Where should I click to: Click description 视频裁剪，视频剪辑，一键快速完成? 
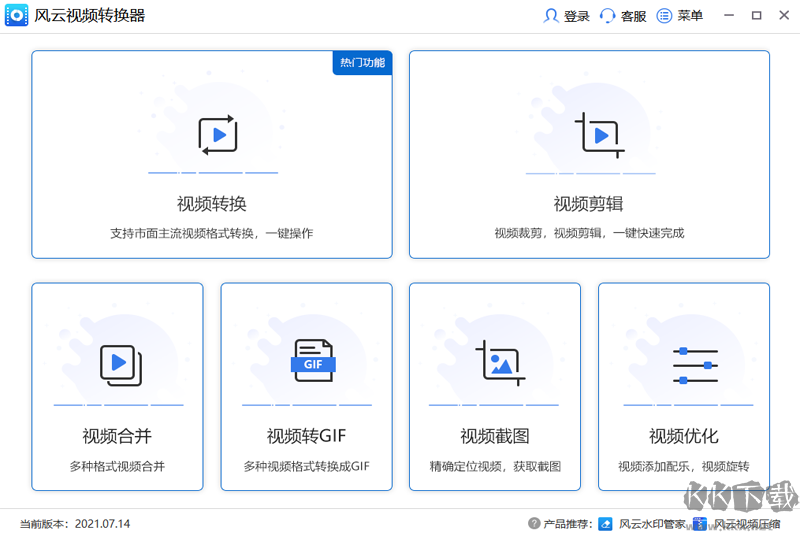[589, 233]
